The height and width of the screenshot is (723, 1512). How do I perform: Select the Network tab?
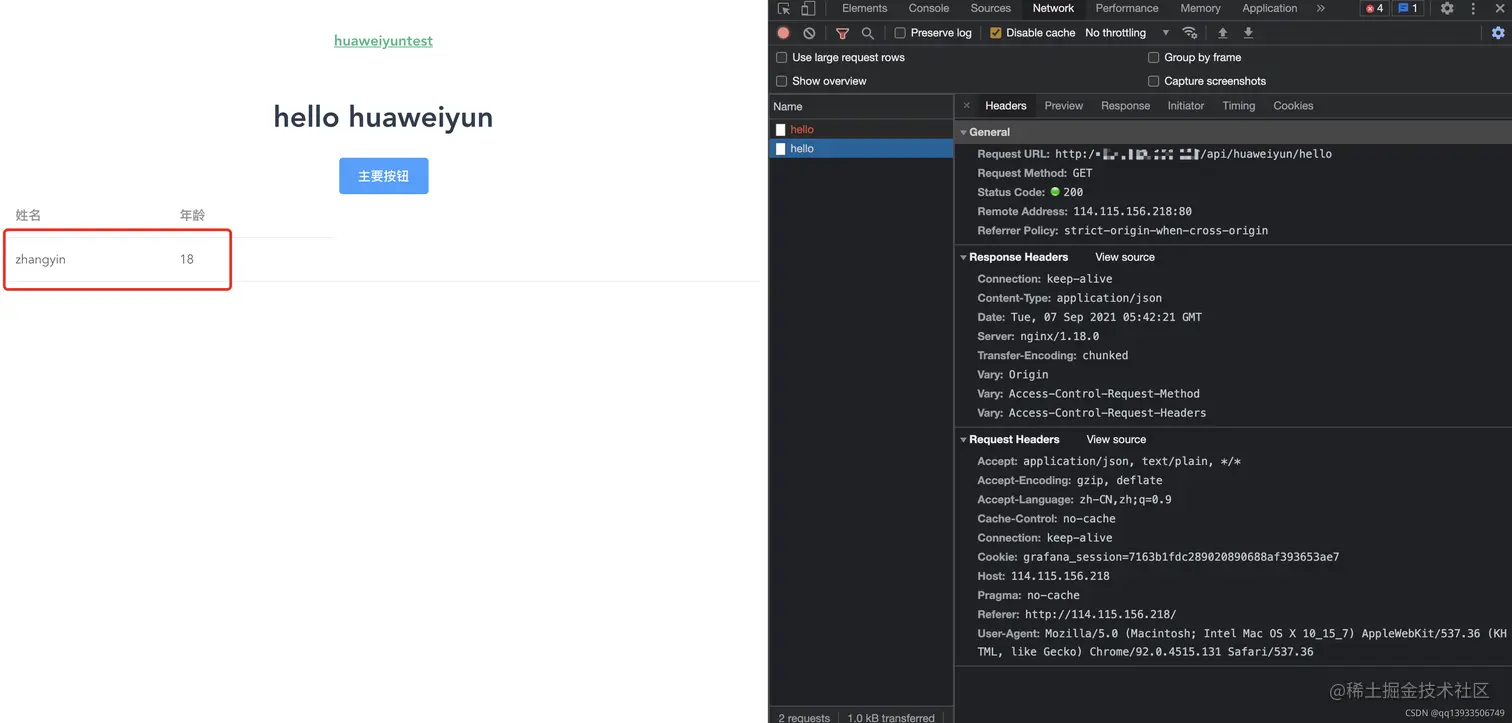(x=1053, y=8)
